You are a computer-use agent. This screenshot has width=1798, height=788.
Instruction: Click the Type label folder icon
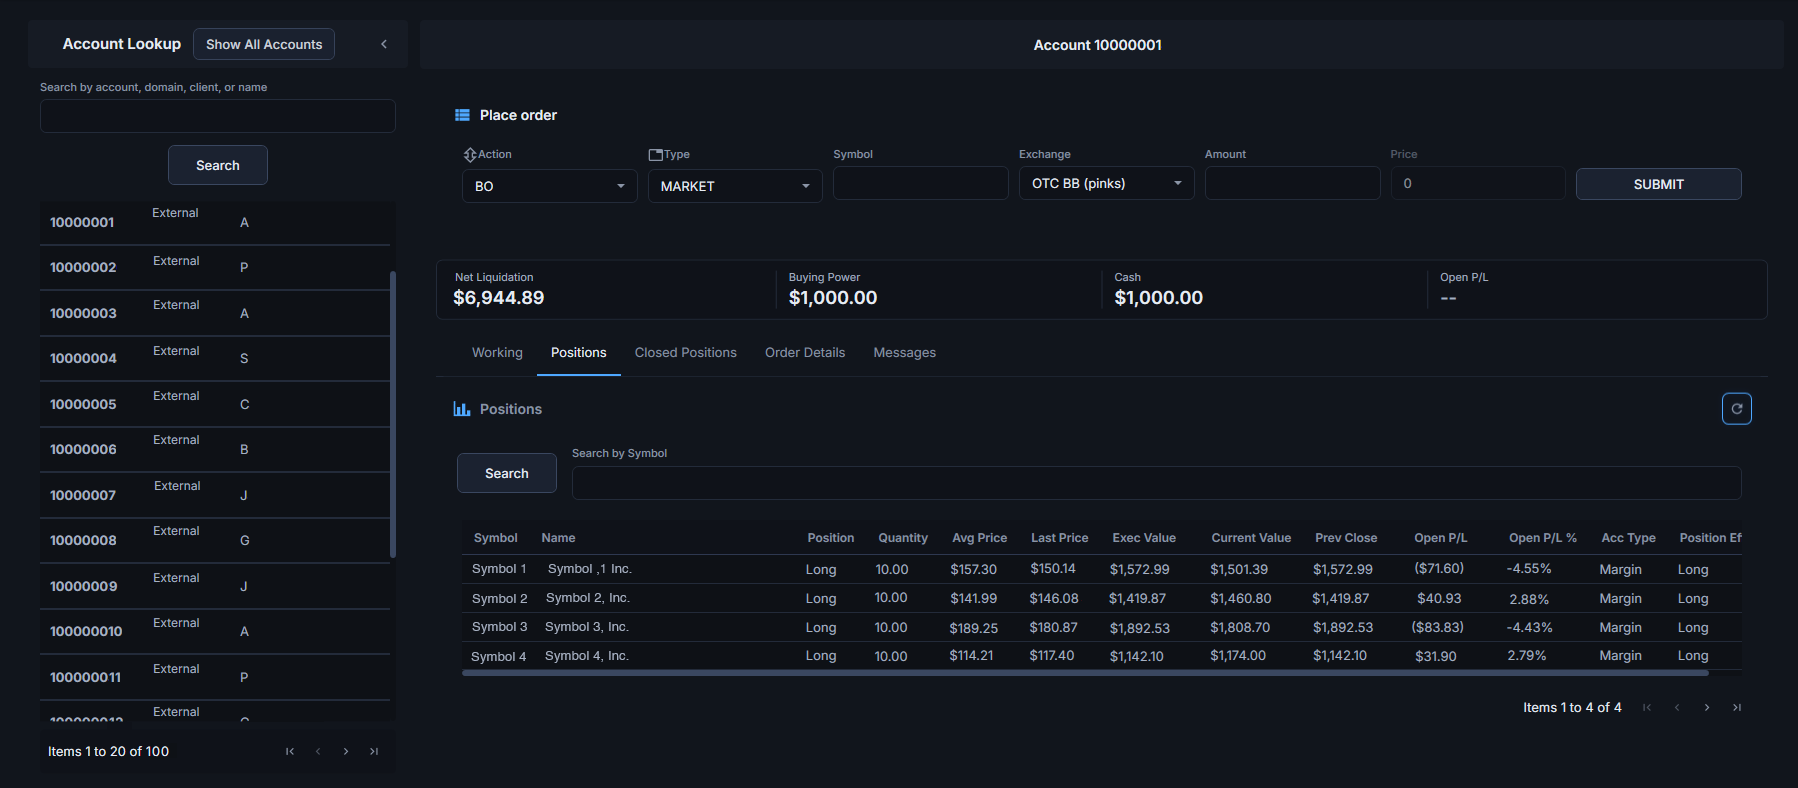(656, 155)
